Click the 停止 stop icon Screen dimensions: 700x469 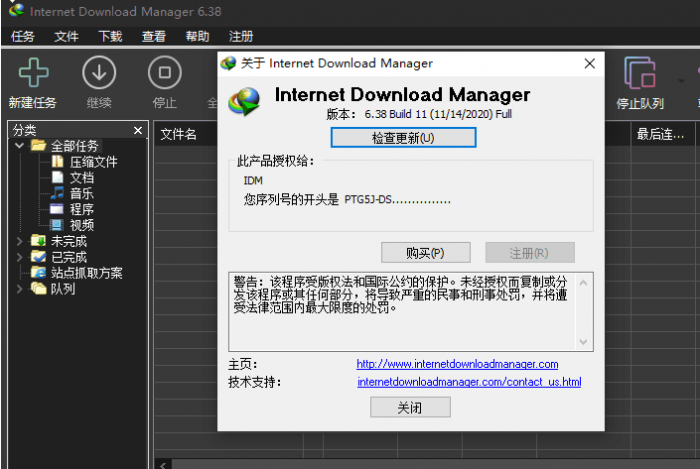click(x=165, y=72)
